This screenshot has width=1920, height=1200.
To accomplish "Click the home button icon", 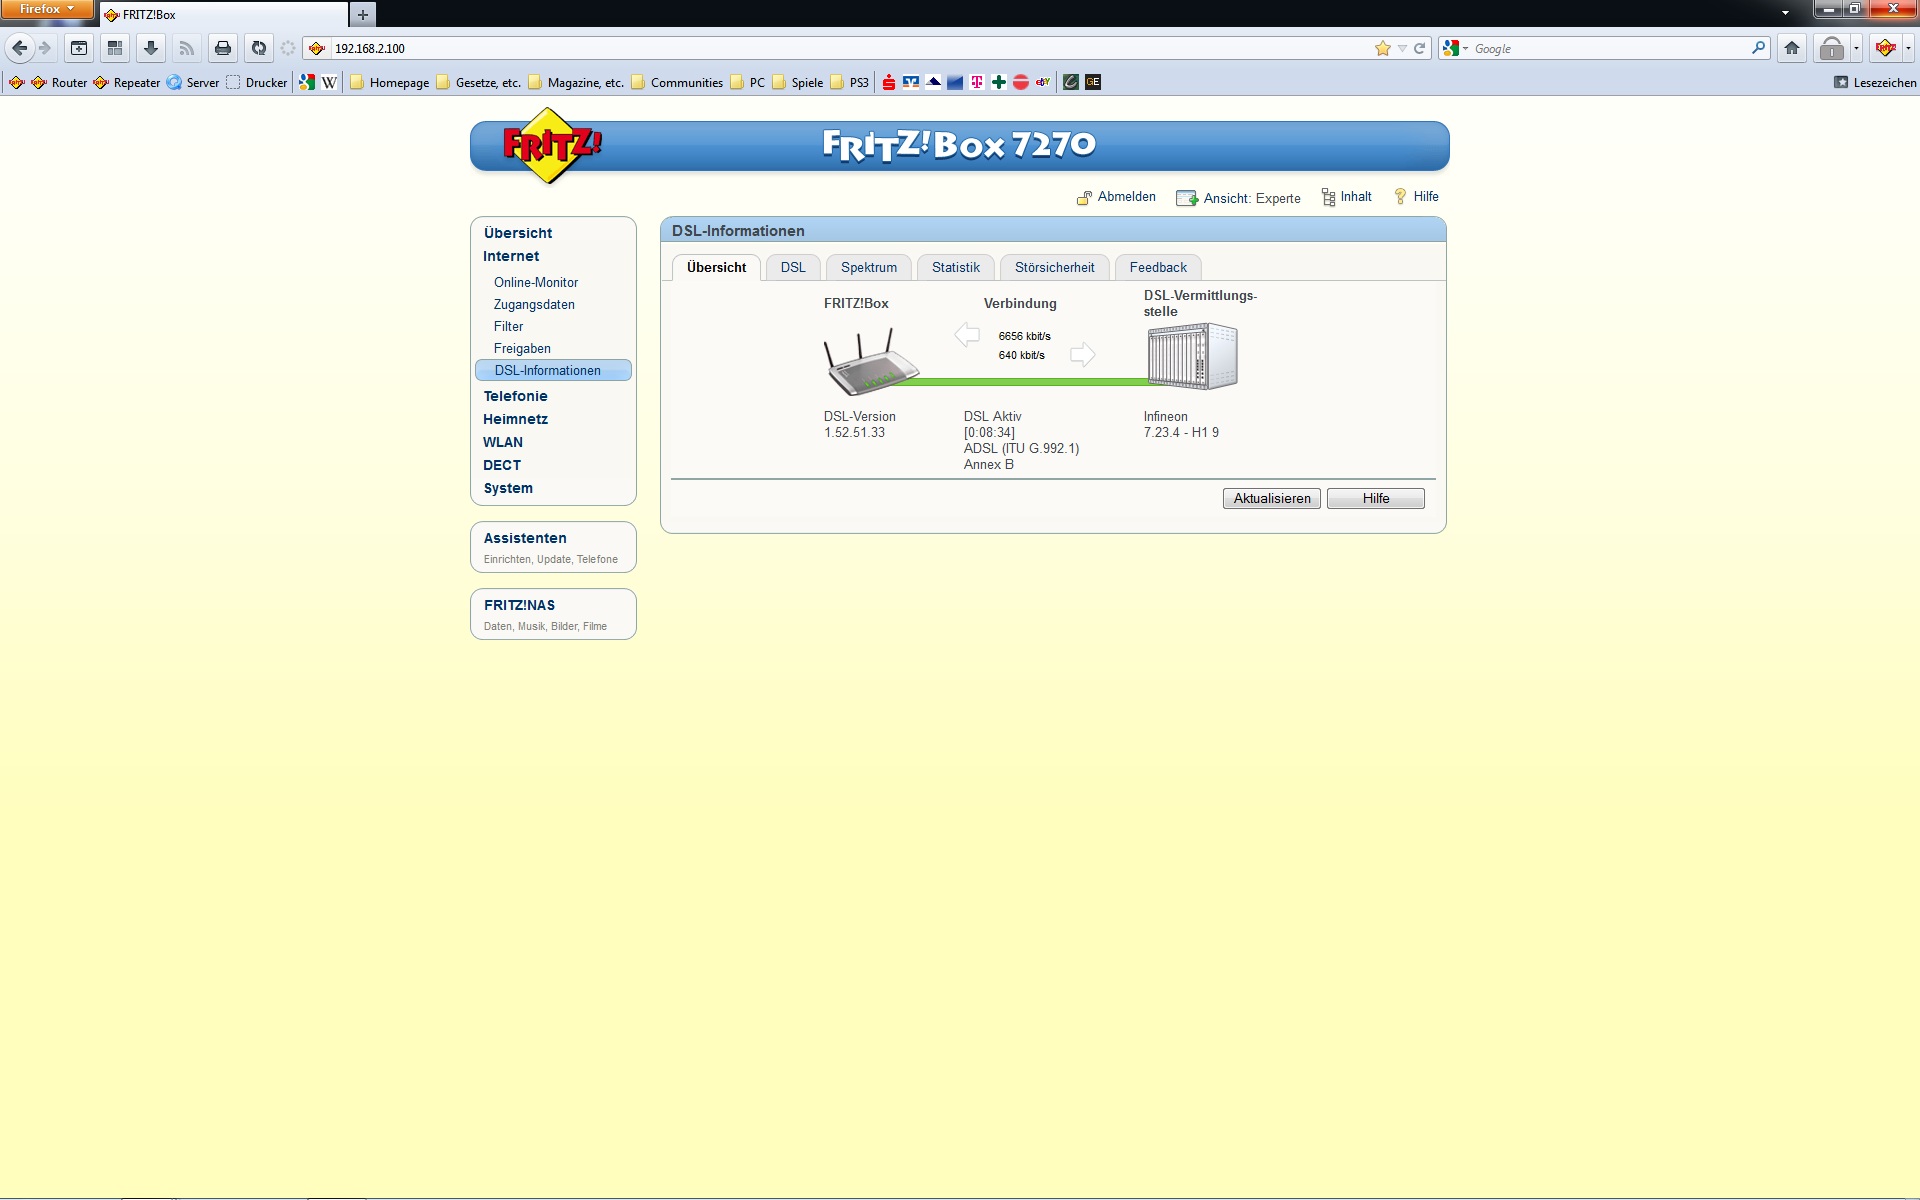I will 1792,48.
